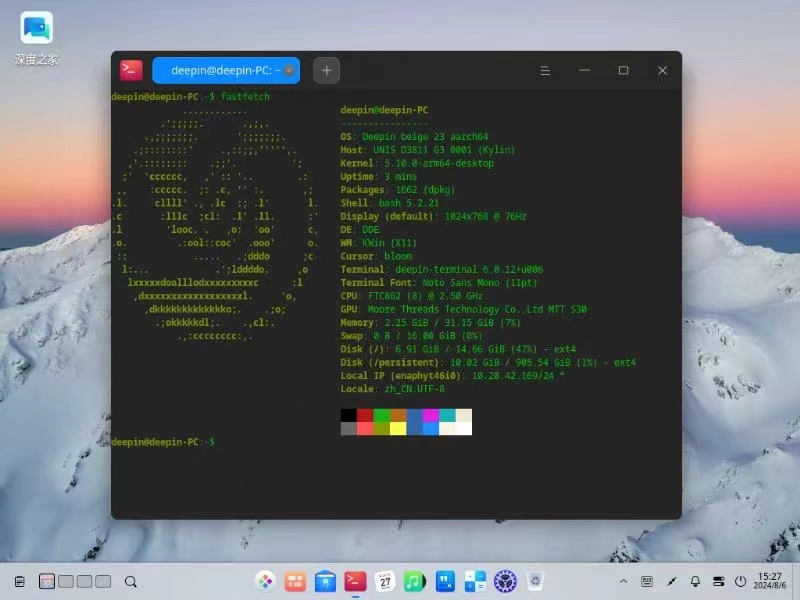
Task: Select the deepin@deepin-PC terminal tab
Action: (x=220, y=70)
